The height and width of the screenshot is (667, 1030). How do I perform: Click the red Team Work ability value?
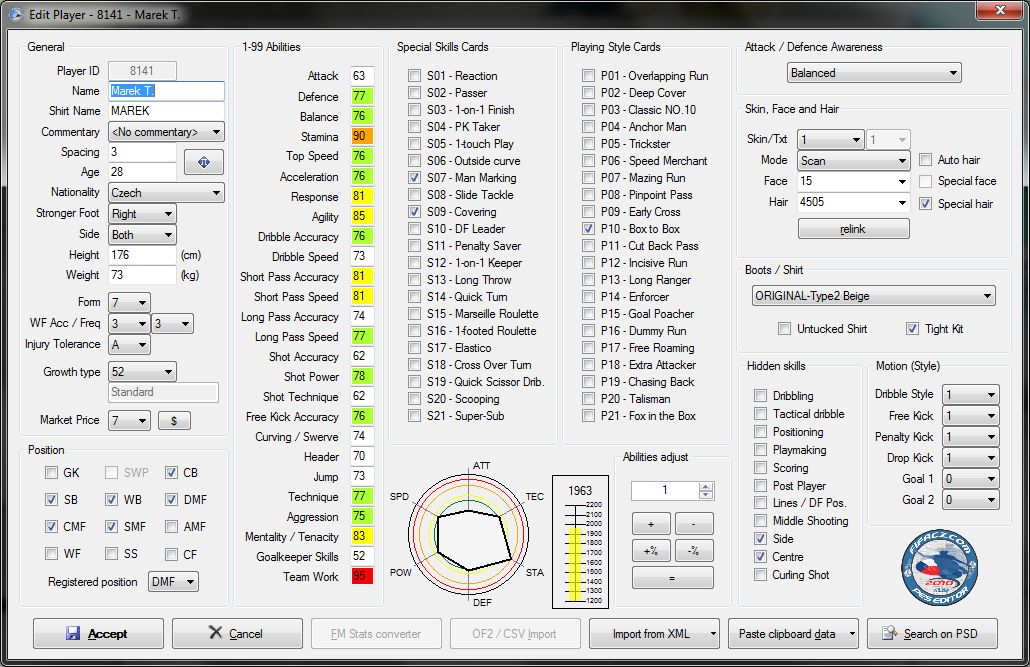[x=361, y=577]
